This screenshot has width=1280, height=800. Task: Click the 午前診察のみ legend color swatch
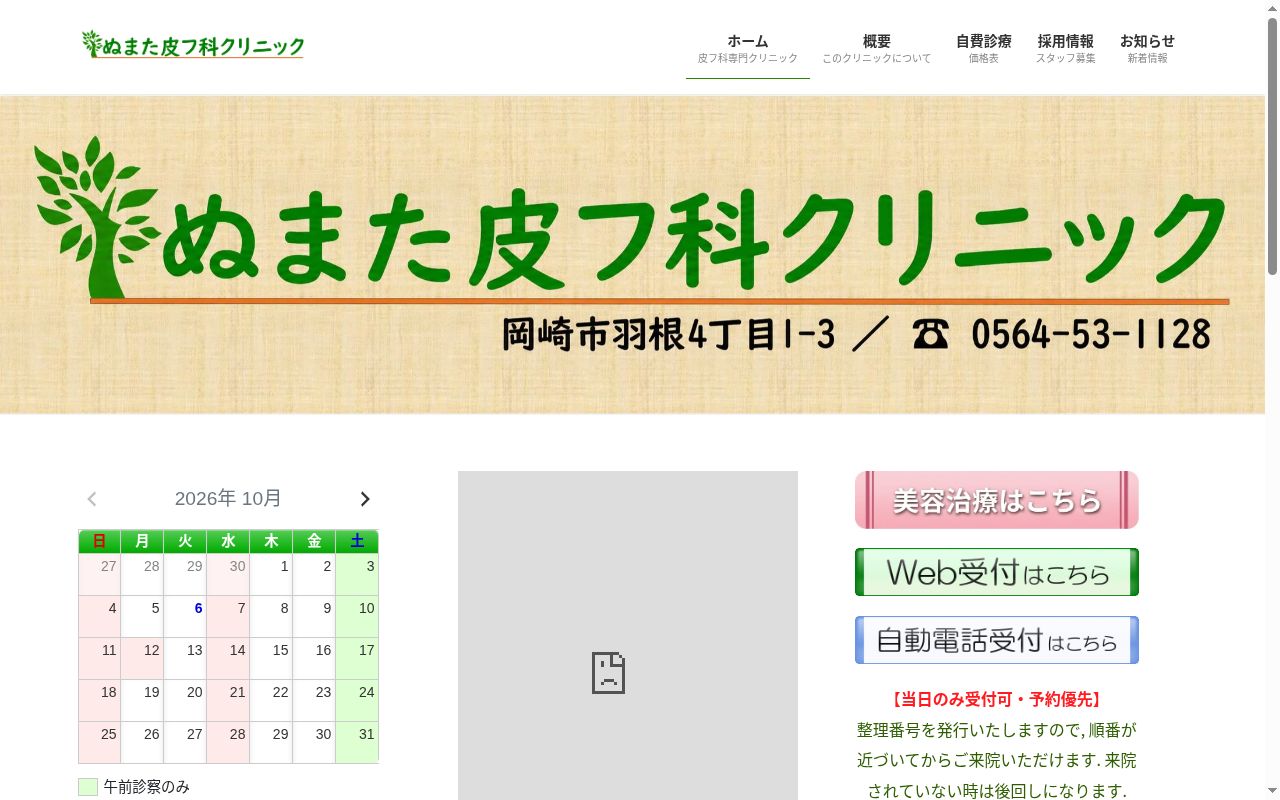point(88,787)
